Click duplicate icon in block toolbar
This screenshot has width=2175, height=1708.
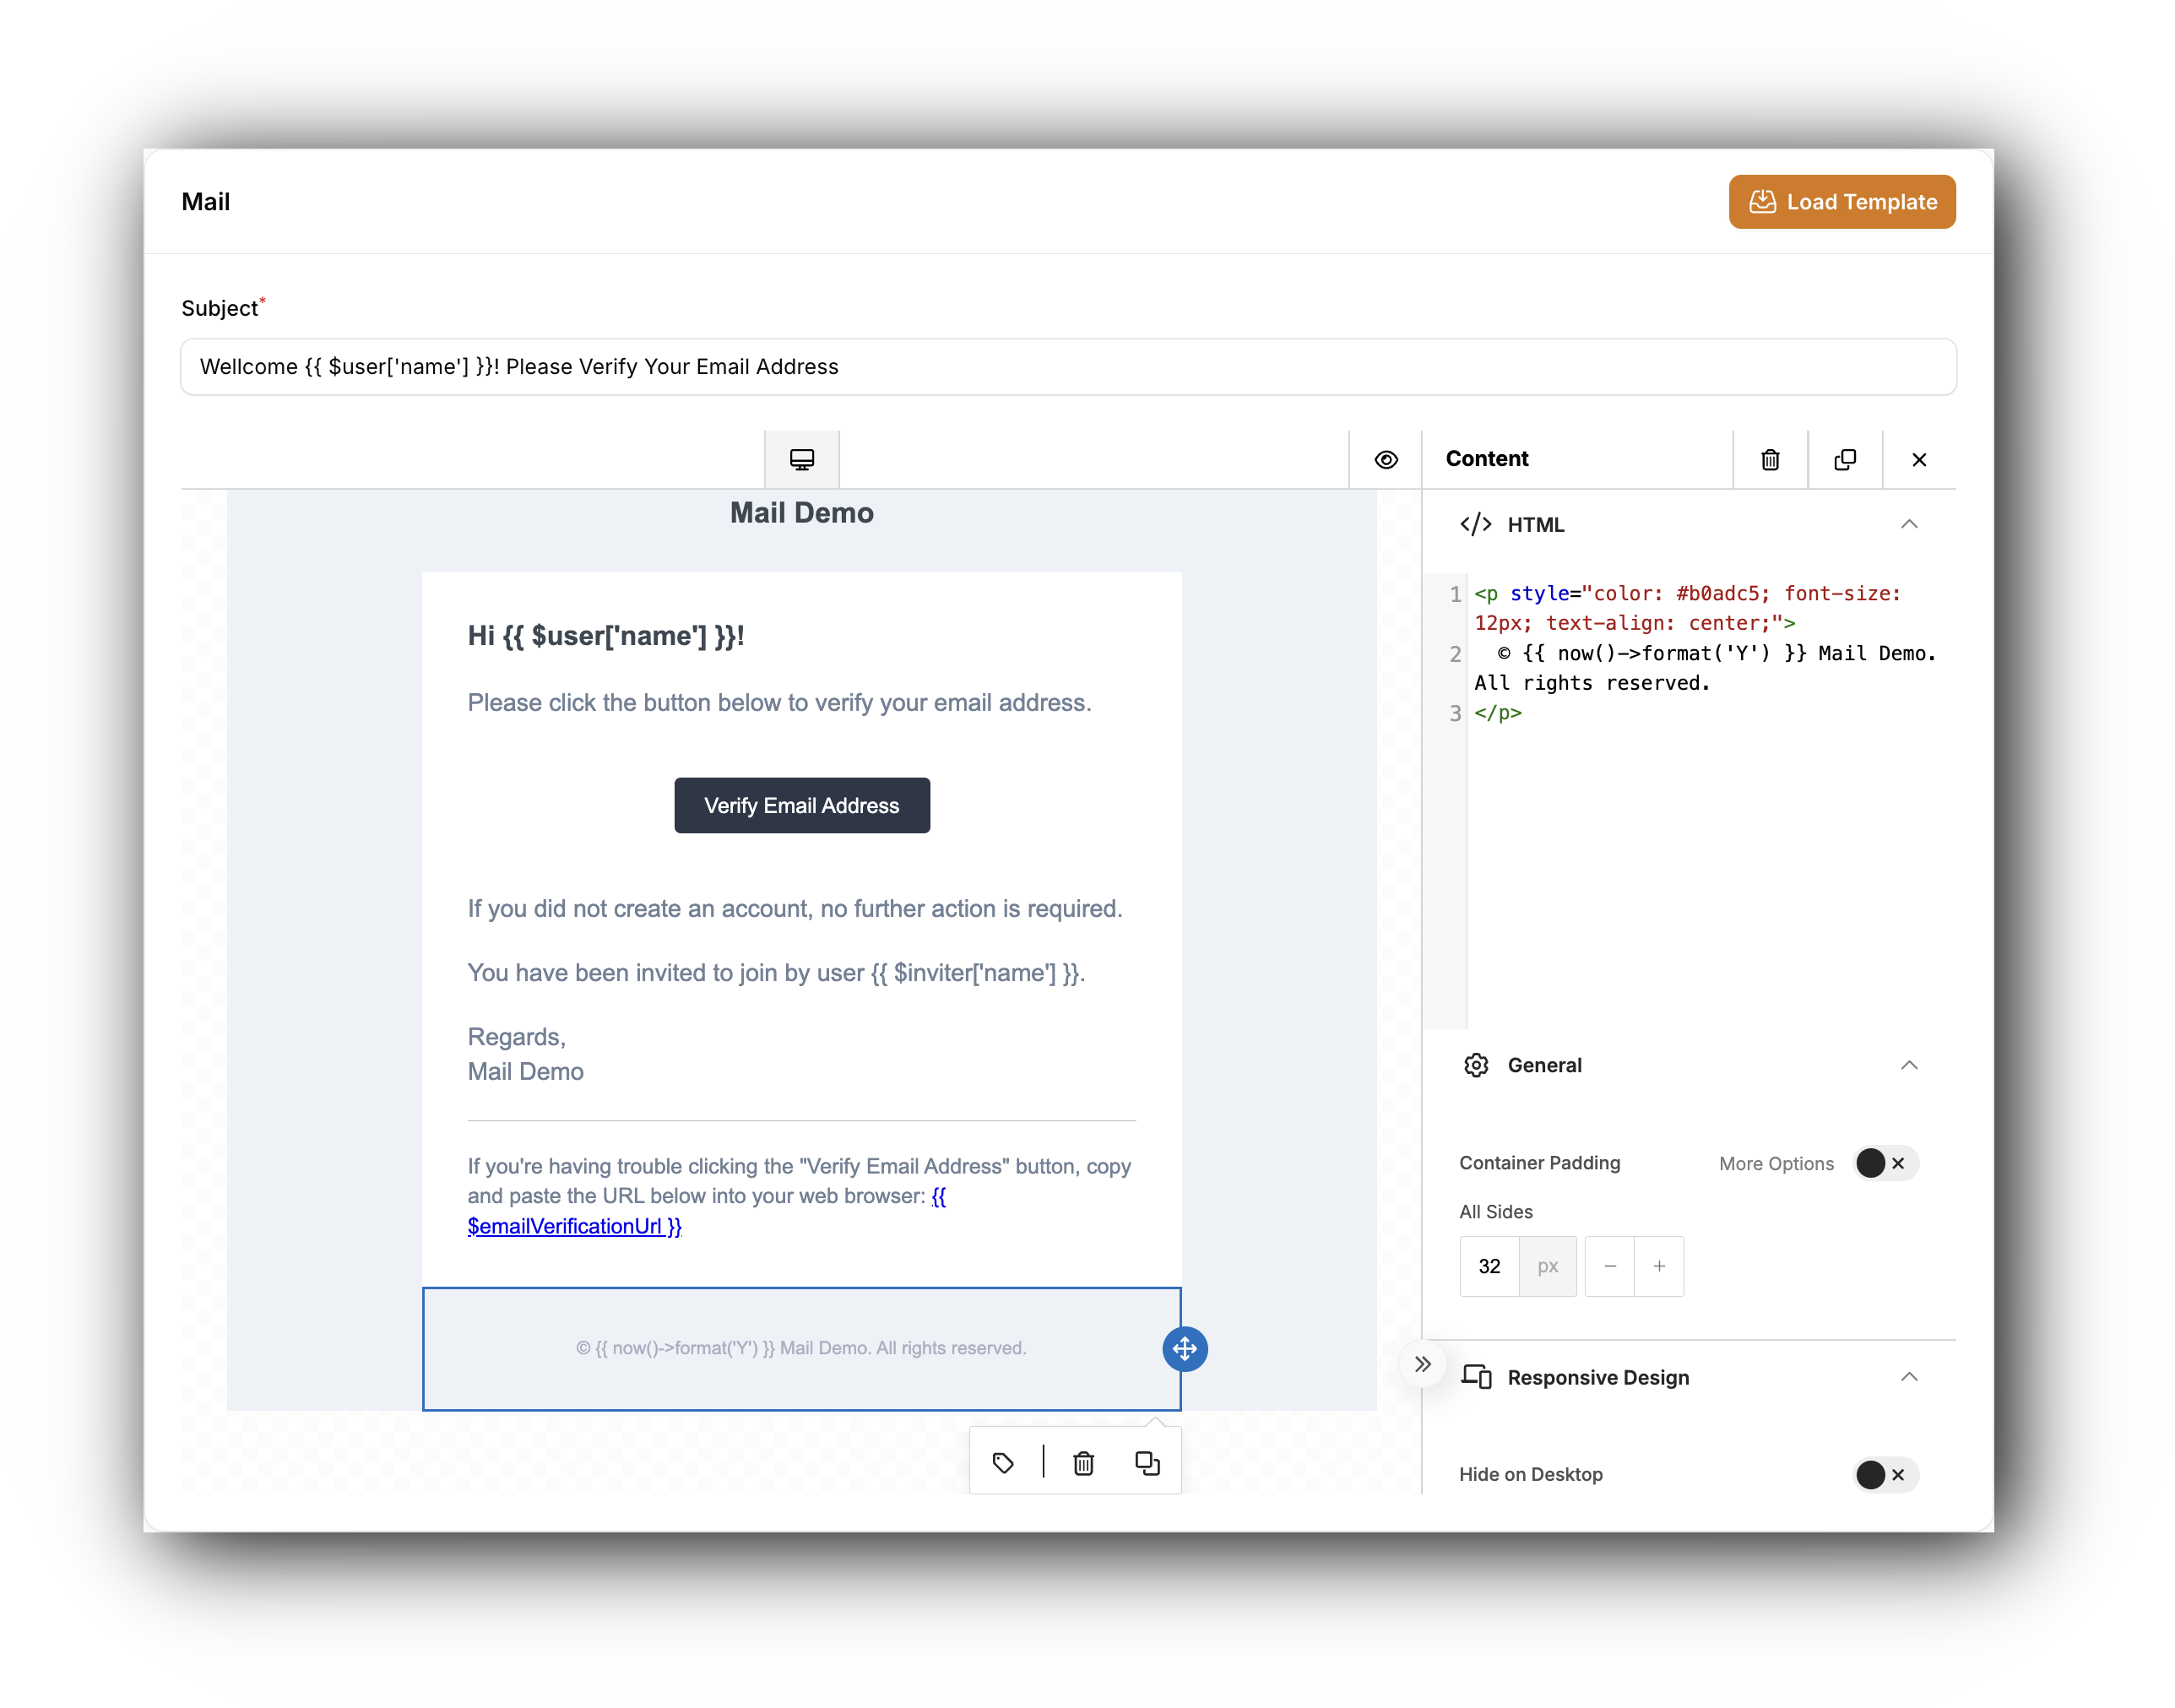(1146, 1462)
